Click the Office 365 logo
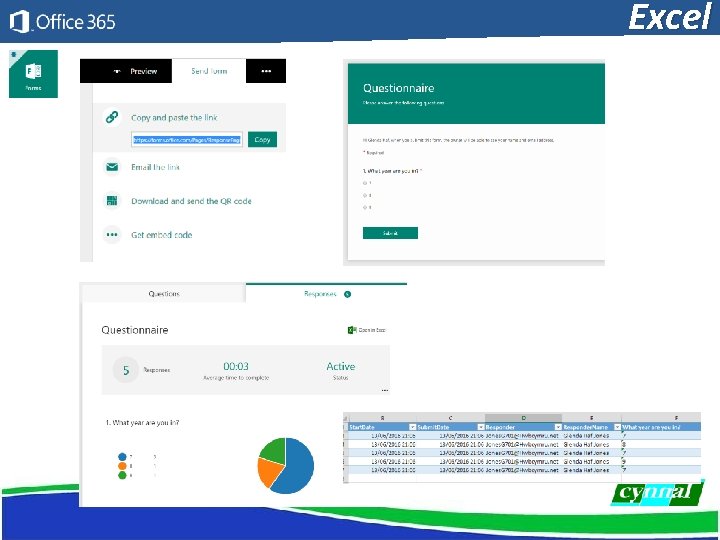This screenshot has height=540, width=720. [x=63, y=22]
